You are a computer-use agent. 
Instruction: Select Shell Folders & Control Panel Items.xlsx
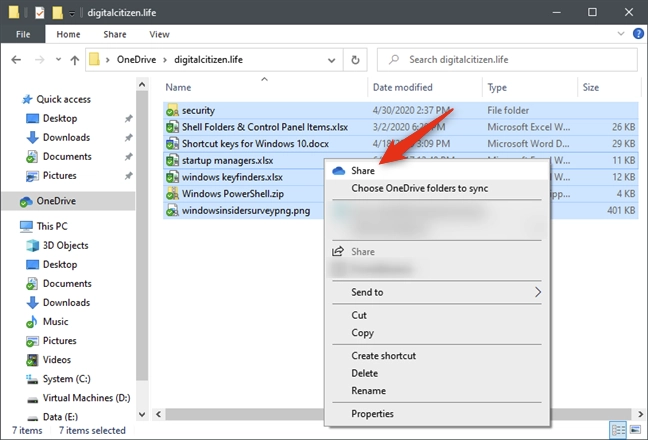click(x=264, y=127)
